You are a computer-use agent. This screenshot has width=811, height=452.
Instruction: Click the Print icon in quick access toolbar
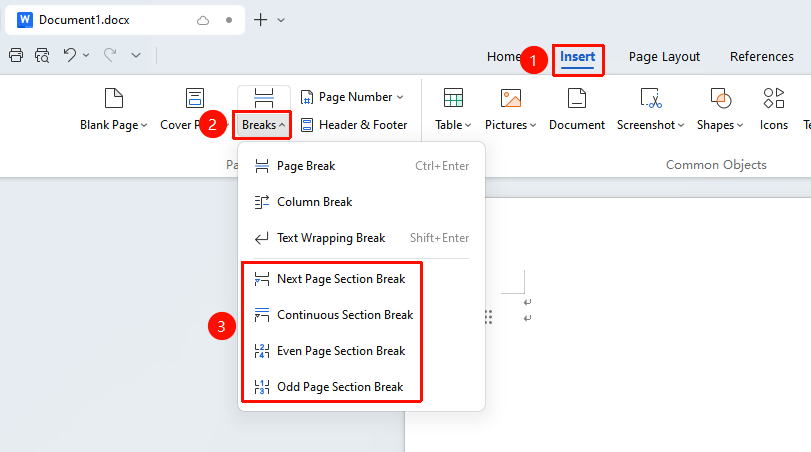coord(16,55)
